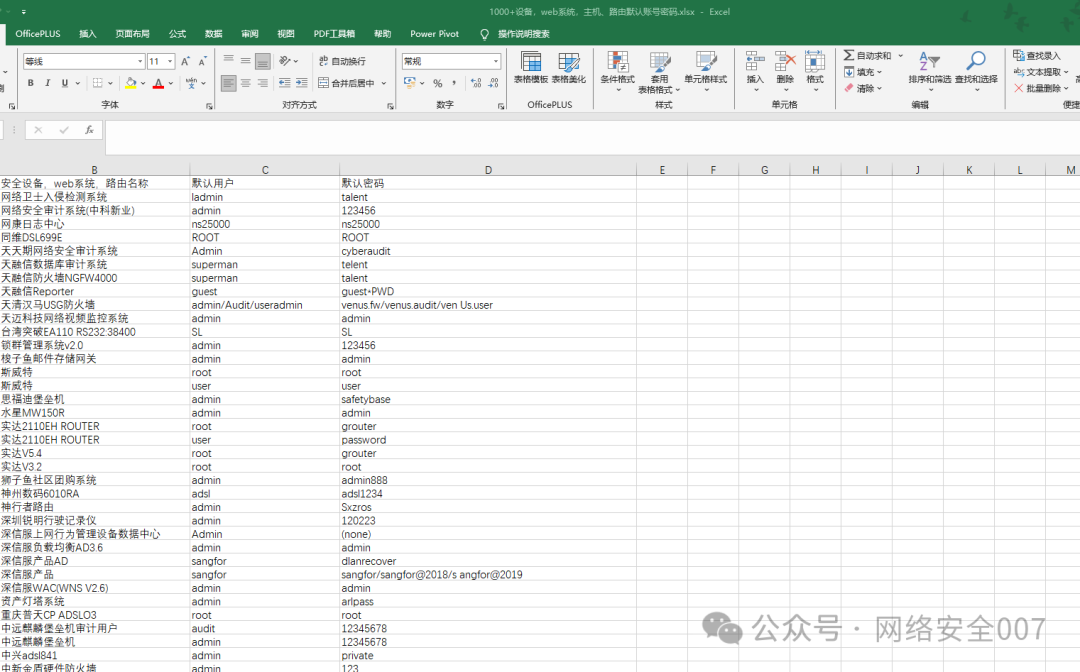Open 对齐方式 alignment dialog launcher
1080x672 pixels.
tap(391, 106)
